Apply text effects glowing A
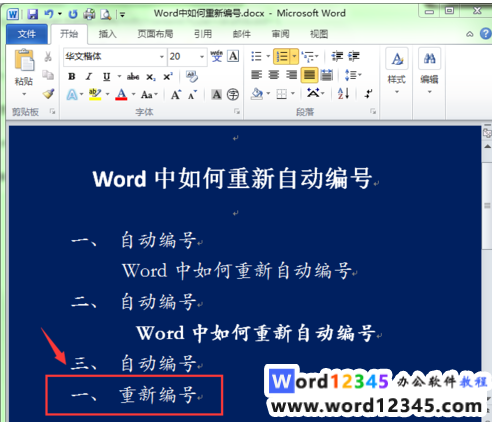 [72, 95]
